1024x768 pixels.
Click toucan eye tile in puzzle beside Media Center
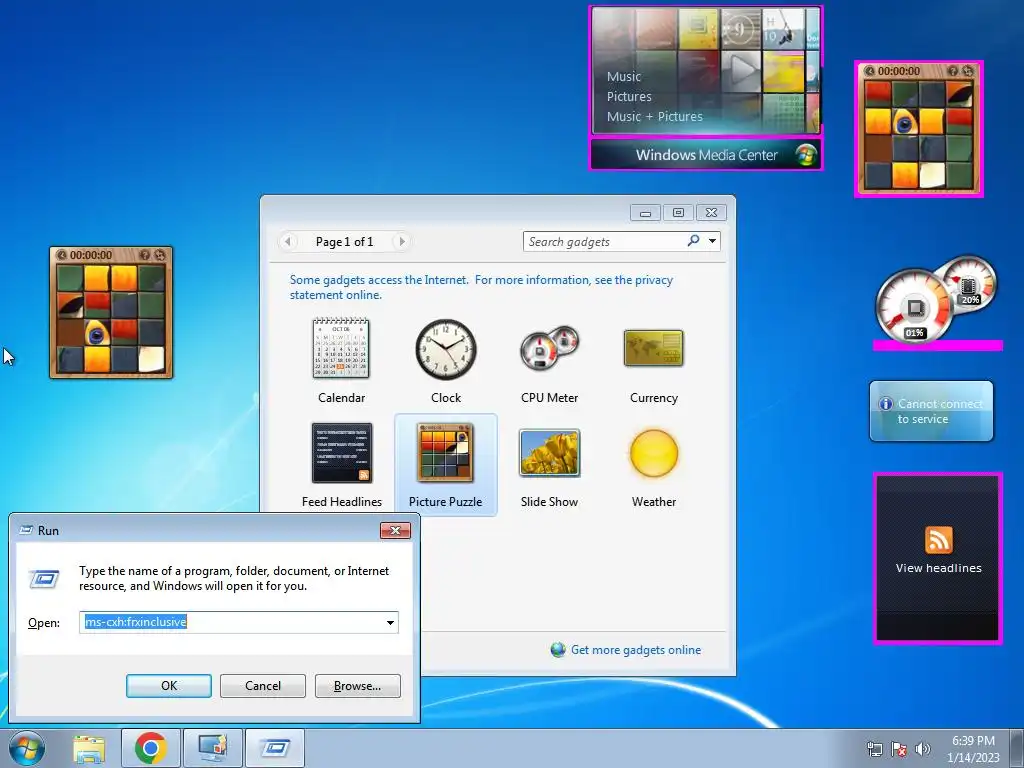904,121
